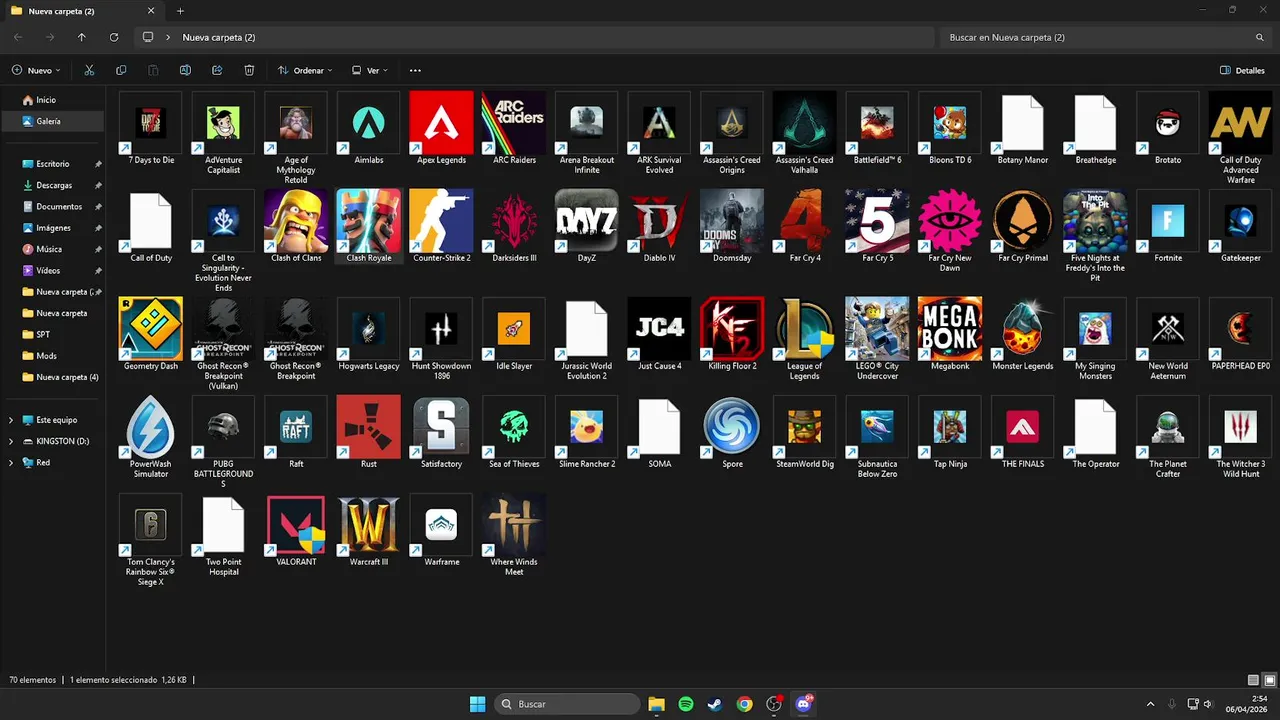Go up one folder level
The width and height of the screenshot is (1280, 720).
pyautogui.click(x=82, y=37)
